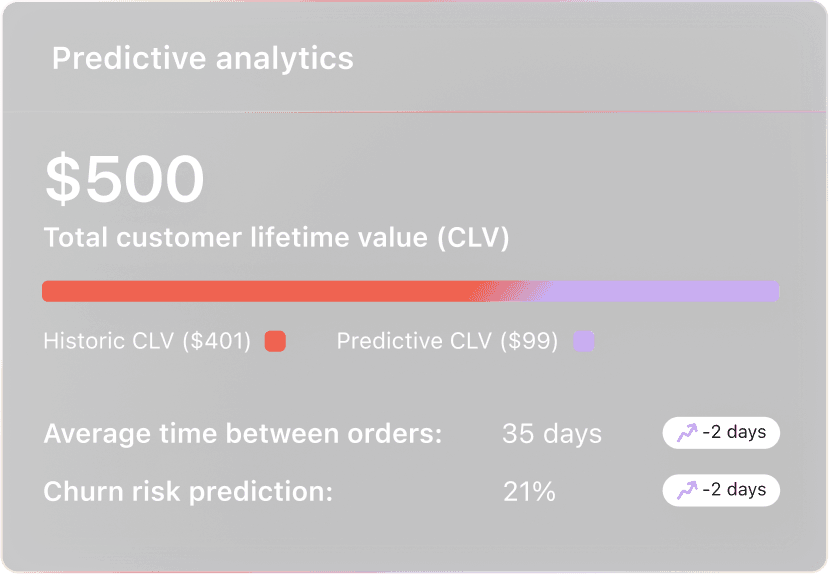Select the purple Predictive CLV legend swatch
829x574 pixels.
point(584,341)
